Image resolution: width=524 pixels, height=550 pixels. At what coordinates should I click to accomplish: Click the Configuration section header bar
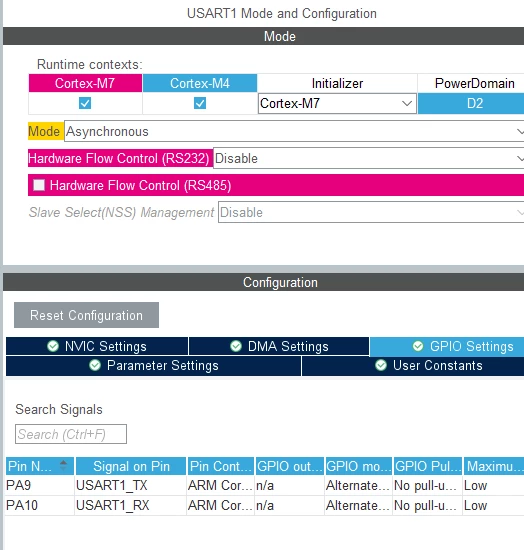(263, 282)
